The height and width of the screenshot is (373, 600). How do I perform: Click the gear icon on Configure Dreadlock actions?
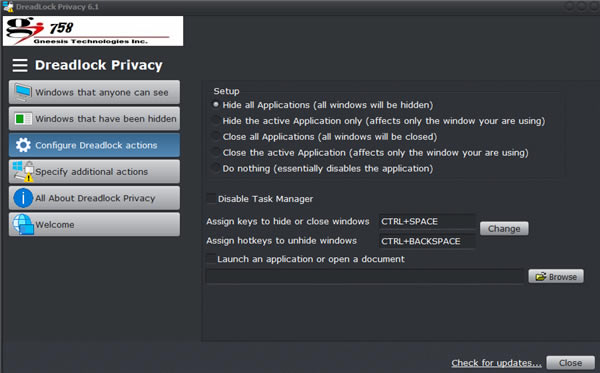click(x=23, y=145)
